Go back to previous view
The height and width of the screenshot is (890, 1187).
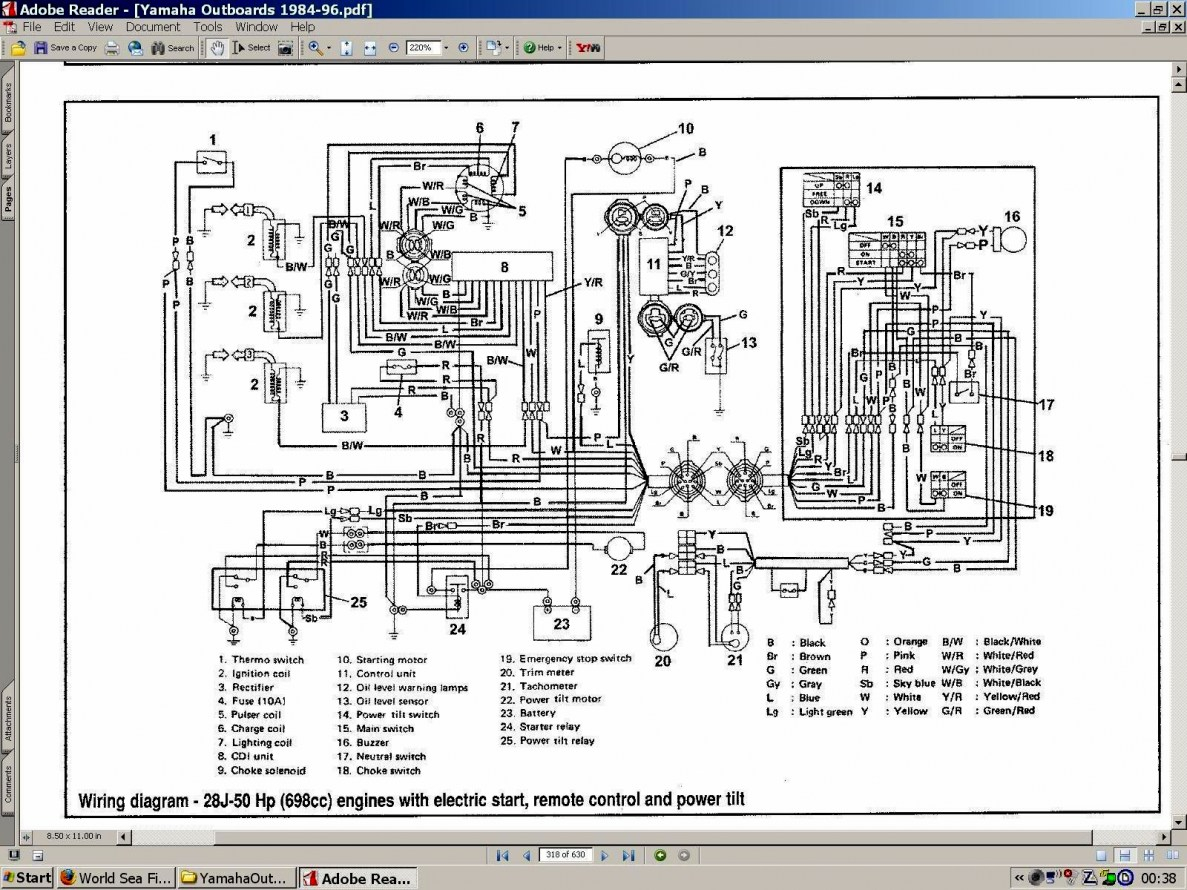pos(660,855)
